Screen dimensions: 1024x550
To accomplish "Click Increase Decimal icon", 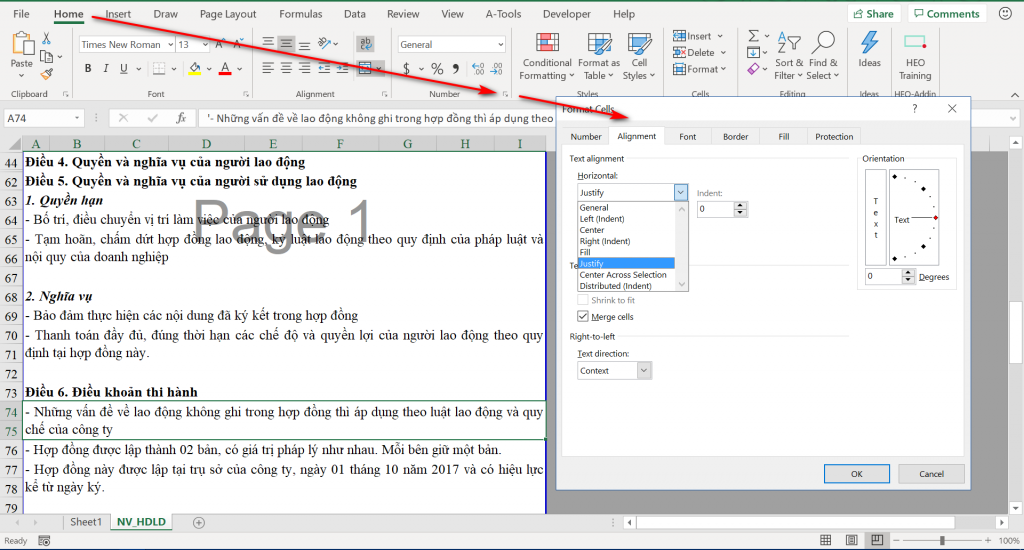I will coord(478,69).
